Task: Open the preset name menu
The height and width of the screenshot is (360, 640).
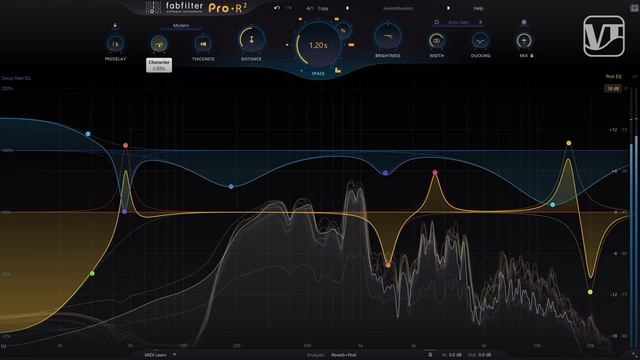Action: (x=398, y=8)
